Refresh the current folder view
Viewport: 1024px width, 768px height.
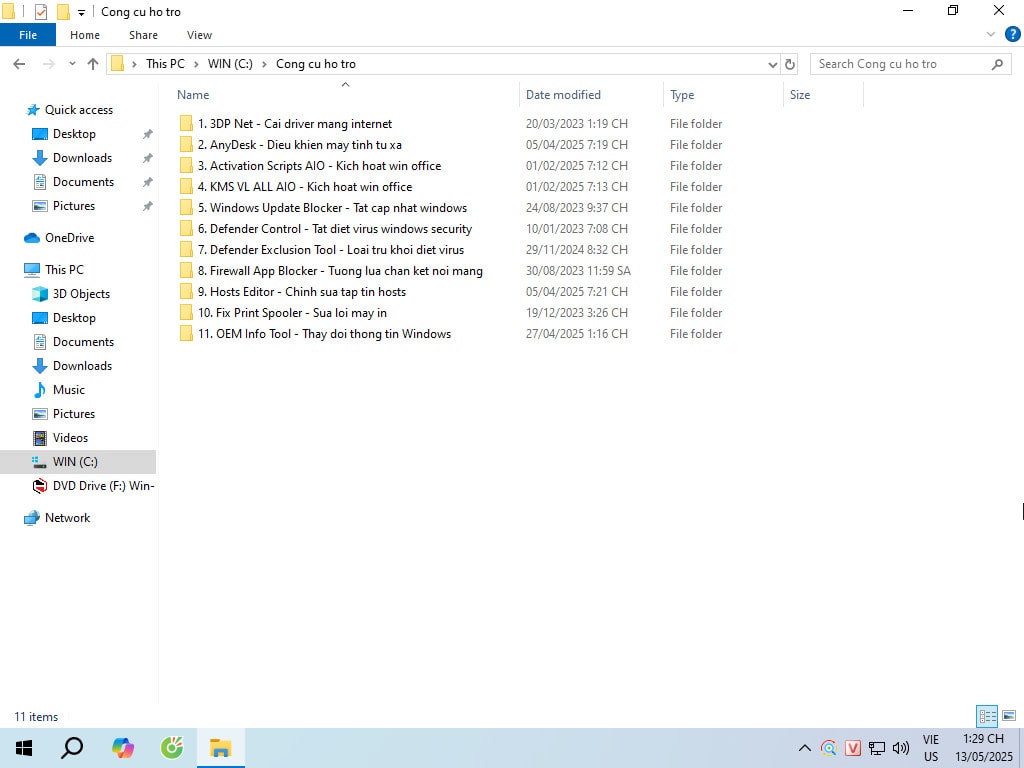click(x=790, y=64)
